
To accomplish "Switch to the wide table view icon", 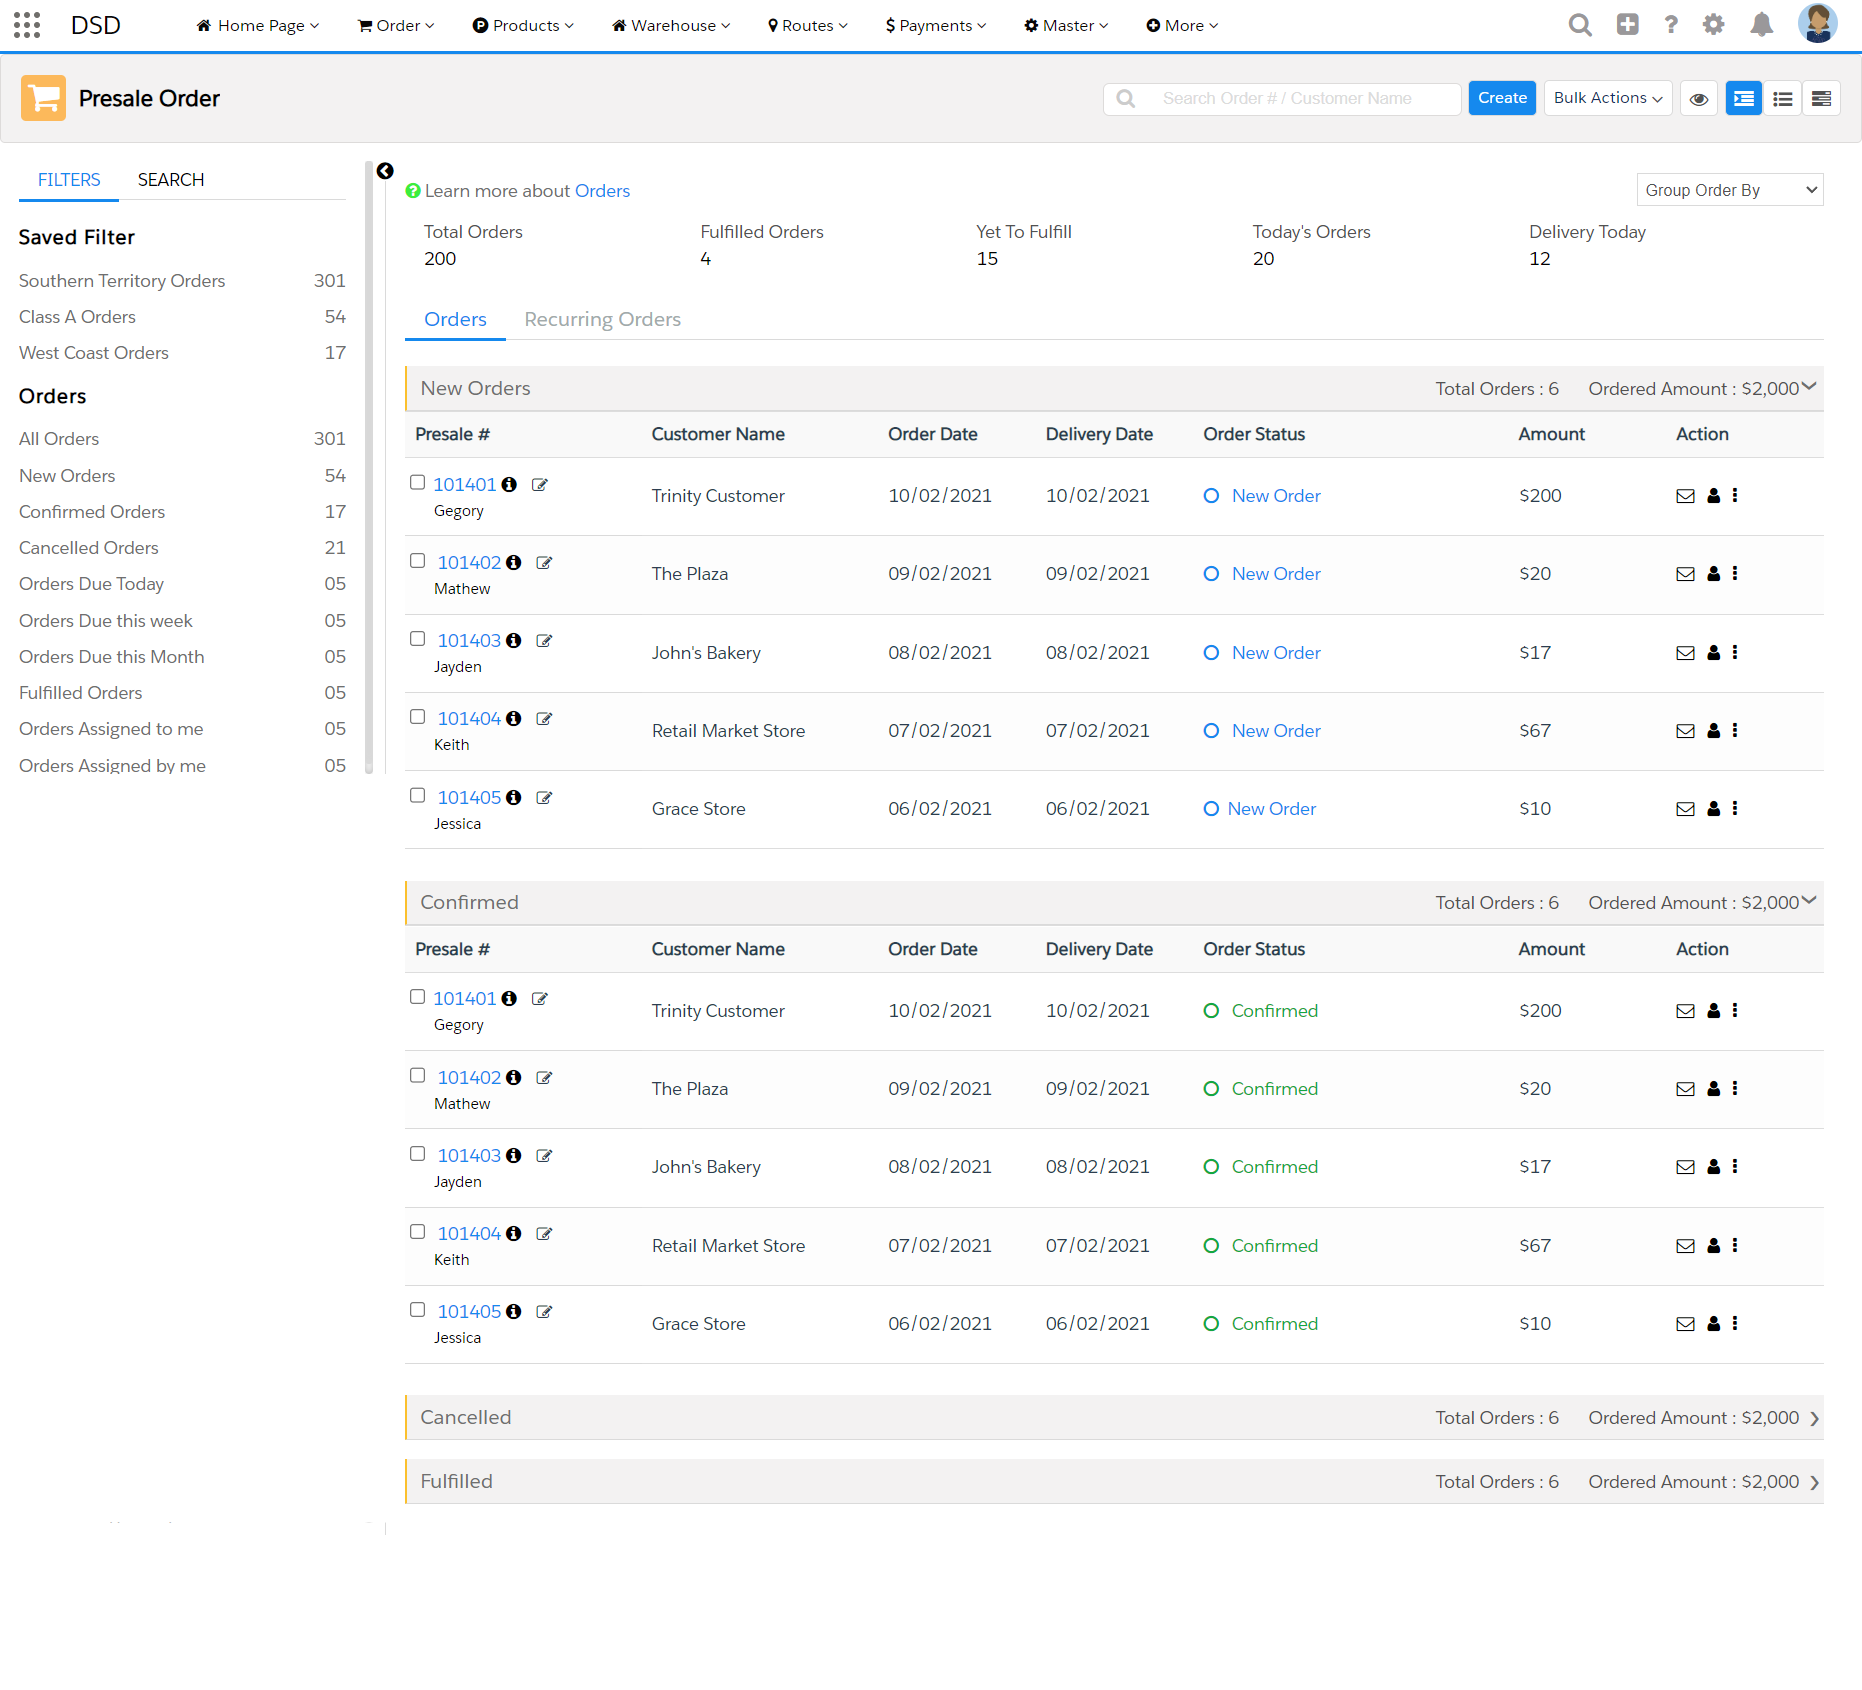I will pos(1822,98).
